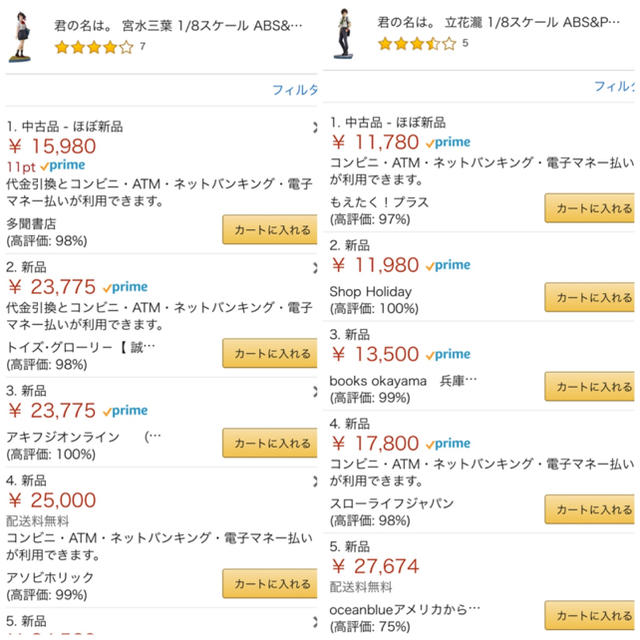Expand the ¥25,000 offer chevron
Viewport: 640px width, 640px height.
[315, 481]
